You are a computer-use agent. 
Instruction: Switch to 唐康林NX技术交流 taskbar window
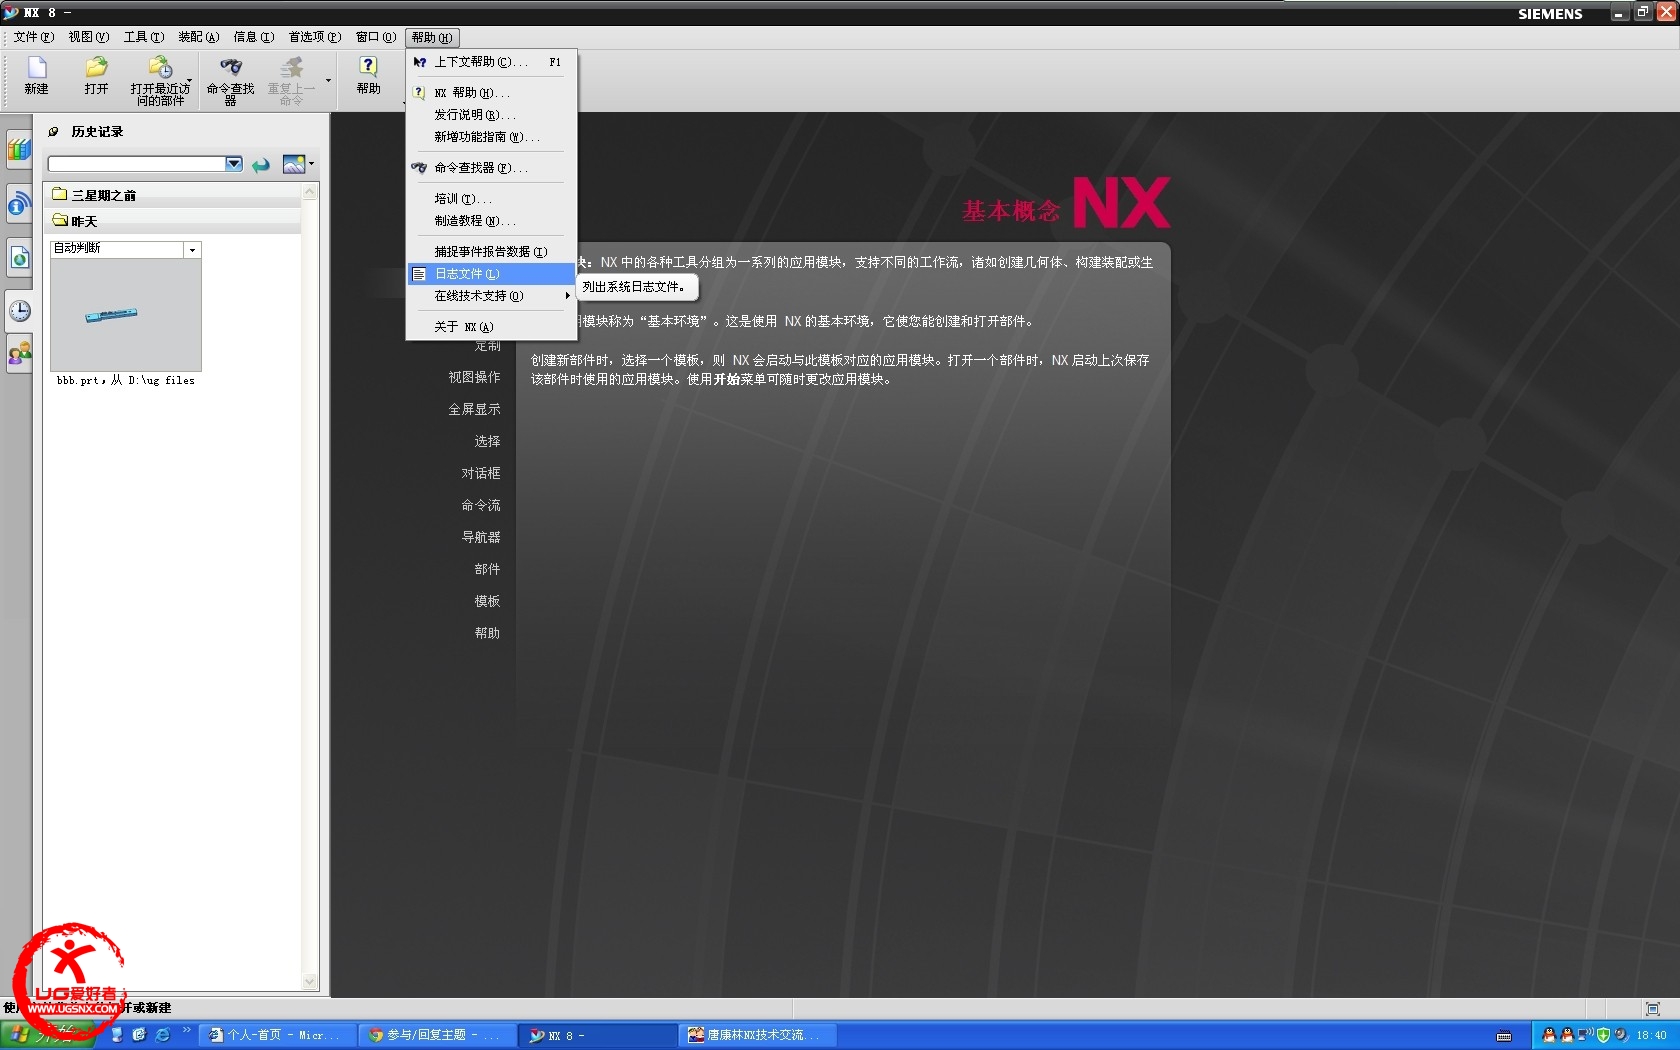click(759, 1035)
